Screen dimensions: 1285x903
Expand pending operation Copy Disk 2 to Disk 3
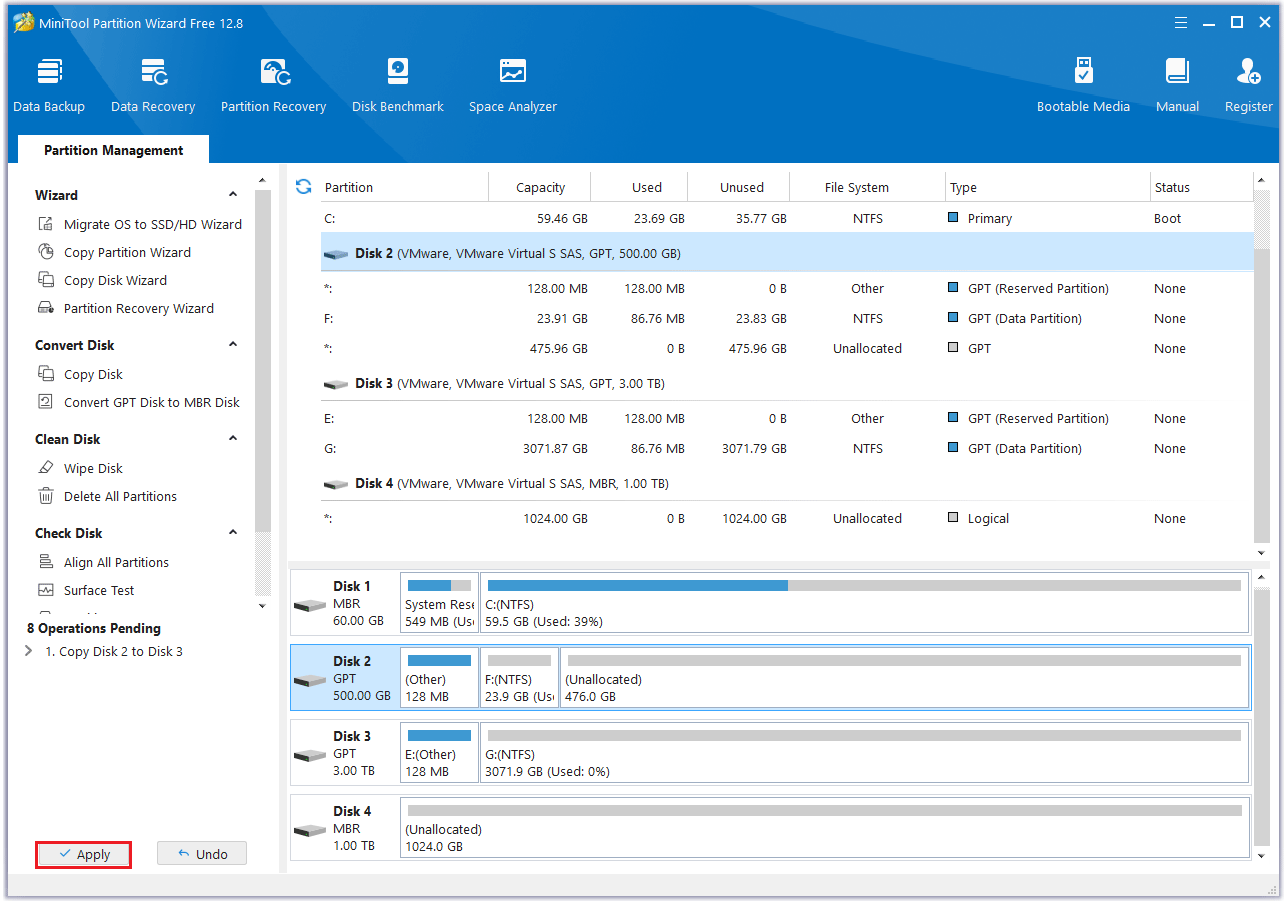pyautogui.click(x=28, y=652)
